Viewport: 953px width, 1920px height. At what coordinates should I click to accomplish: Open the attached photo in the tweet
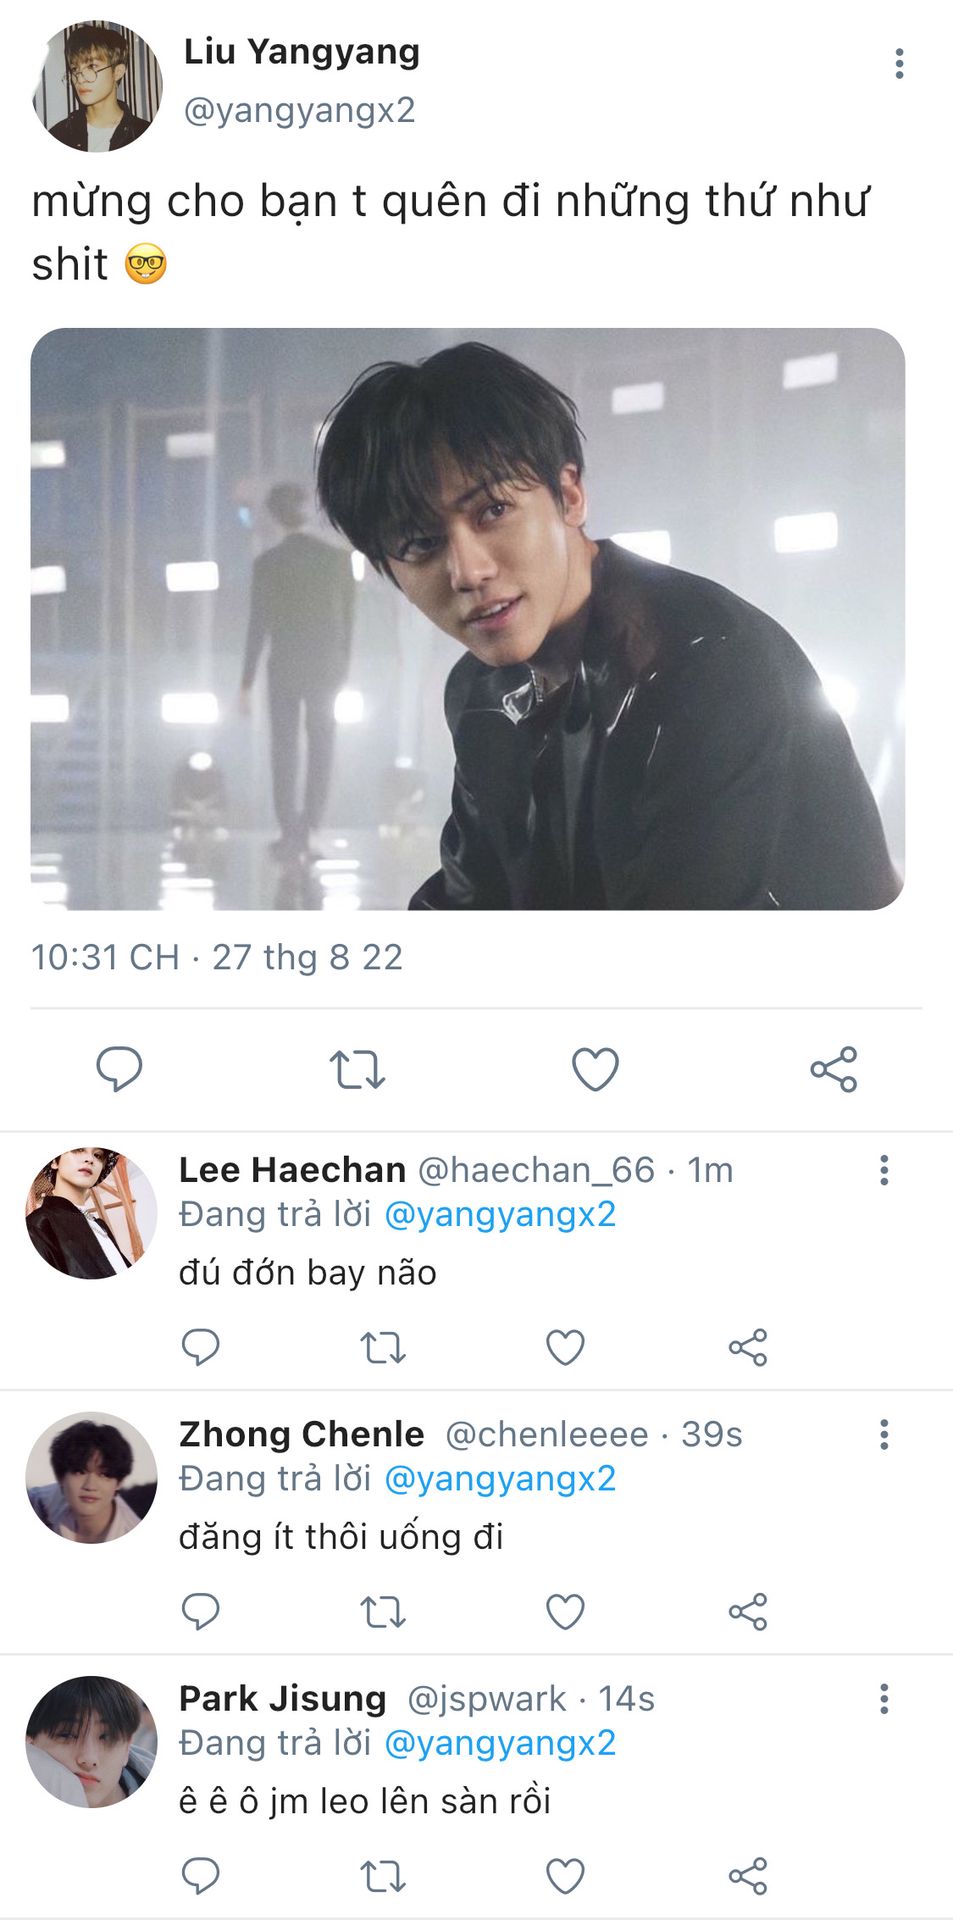[x=467, y=619]
